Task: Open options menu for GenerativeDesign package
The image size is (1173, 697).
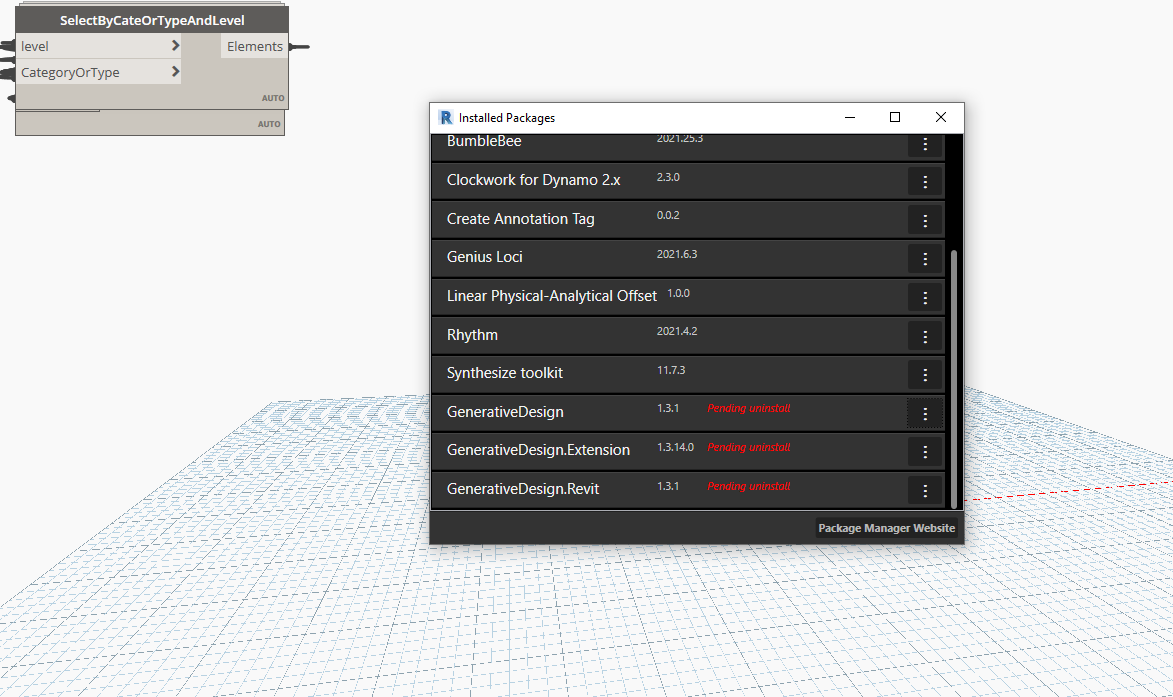Action: (x=925, y=414)
